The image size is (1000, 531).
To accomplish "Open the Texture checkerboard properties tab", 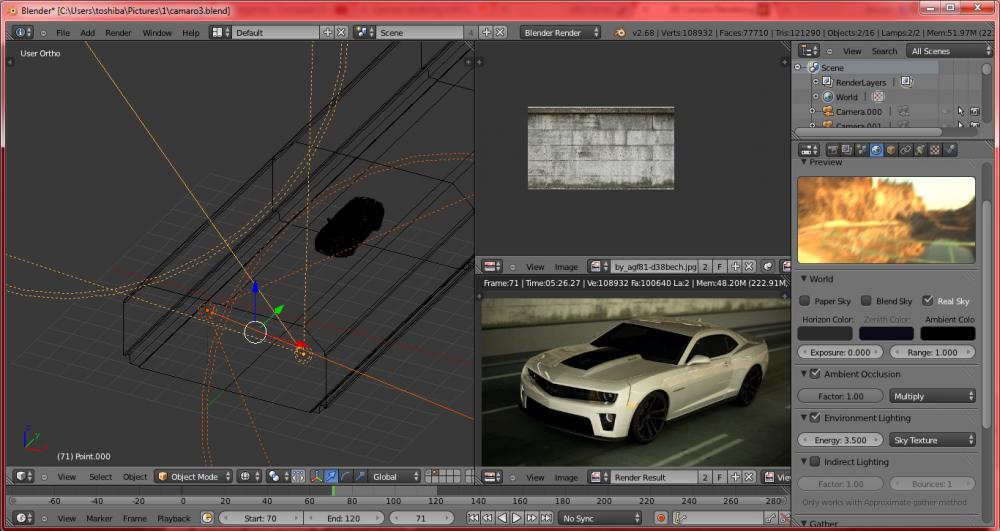I will [935, 150].
